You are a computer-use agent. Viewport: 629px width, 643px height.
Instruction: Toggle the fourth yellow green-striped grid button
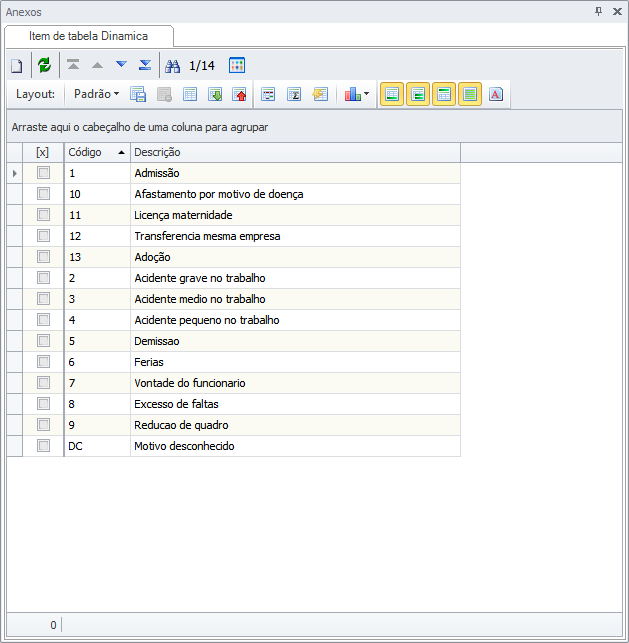click(470, 94)
